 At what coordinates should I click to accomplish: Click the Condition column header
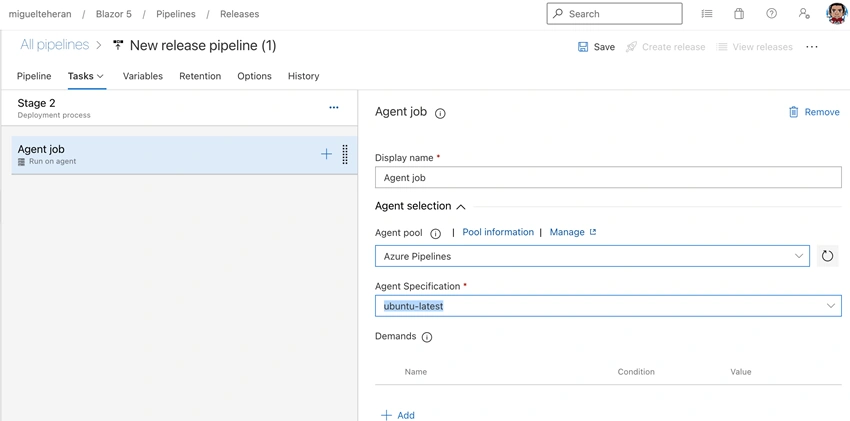(636, 372)
